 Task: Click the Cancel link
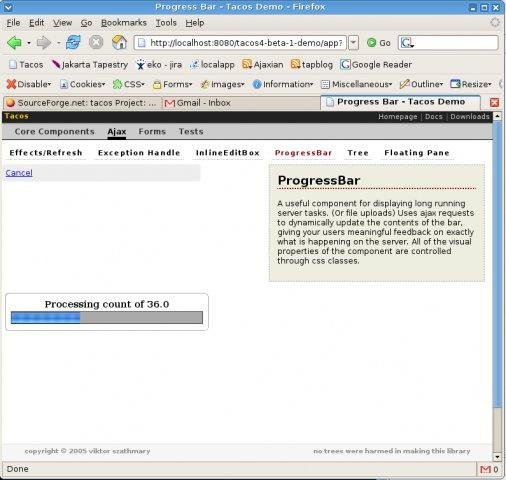(19, 173)
